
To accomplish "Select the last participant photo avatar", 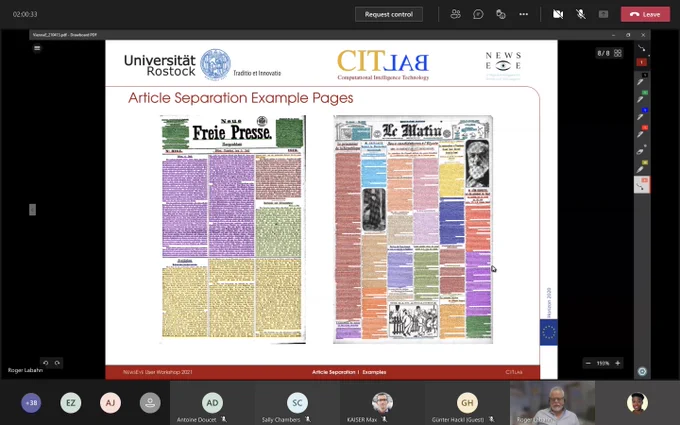I will click(x=637, y=403).
